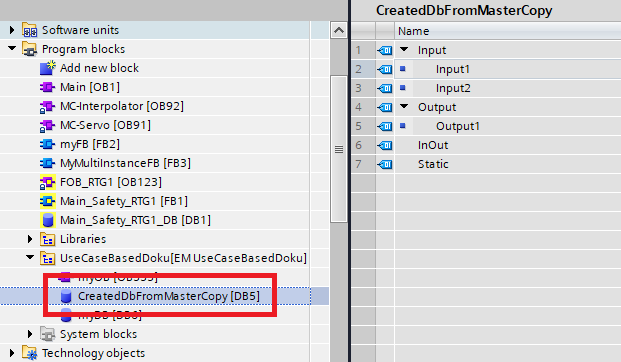Click the MyMultiInstanceFB [FB3] block icon
The image size is (621, 362).
pyautogui.click(x=47, y=163)
